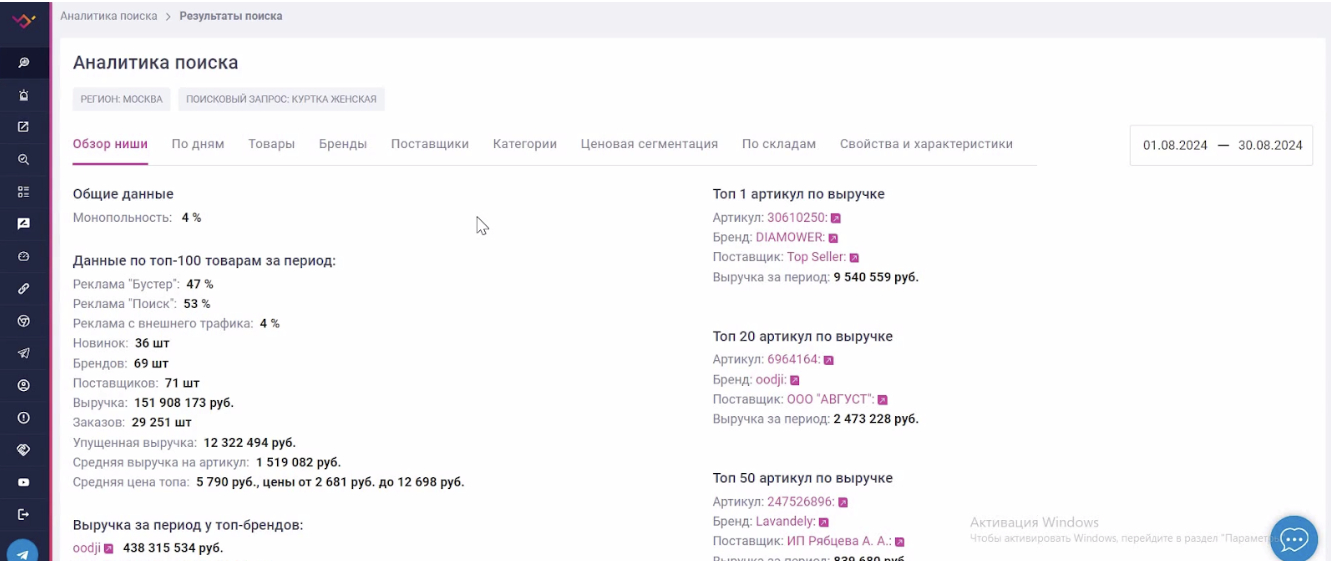Open the paper plane sidebar icon
The image size is (1331, 561).
23,353
